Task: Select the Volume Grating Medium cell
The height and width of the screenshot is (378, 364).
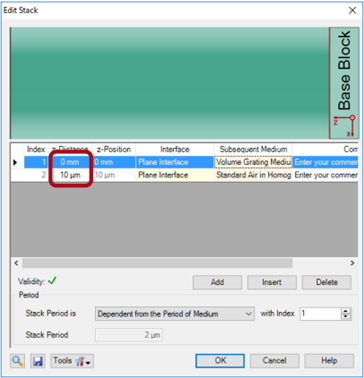Action: 253,162
